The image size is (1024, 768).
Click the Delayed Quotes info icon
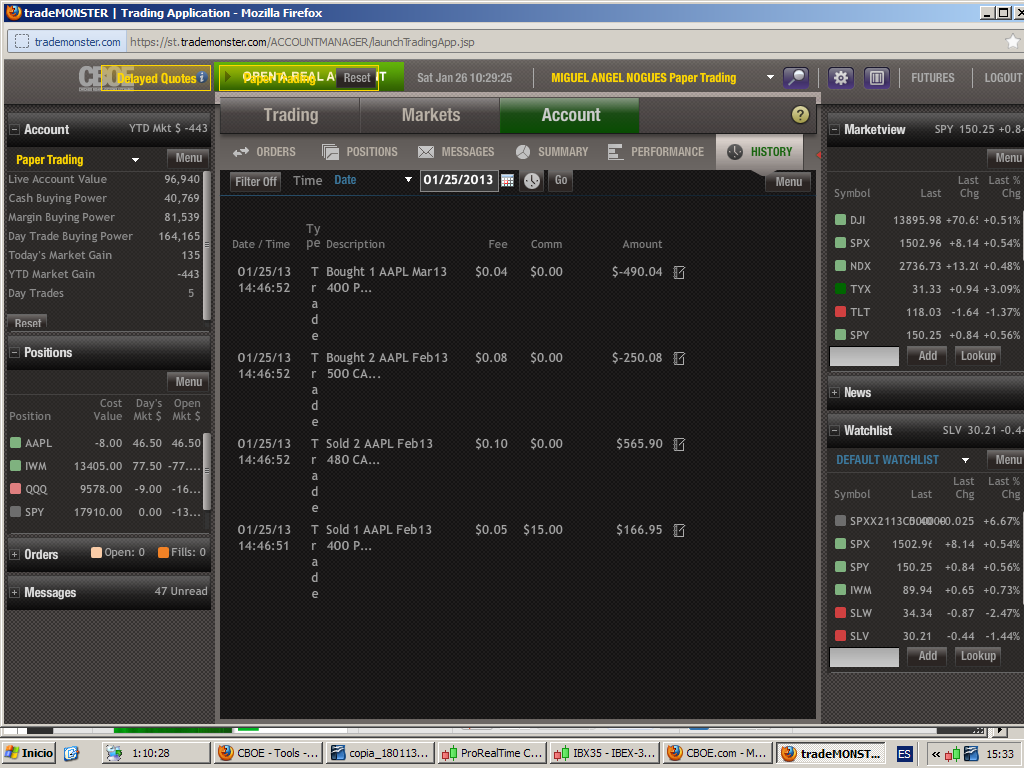click(x=202, y=77)
